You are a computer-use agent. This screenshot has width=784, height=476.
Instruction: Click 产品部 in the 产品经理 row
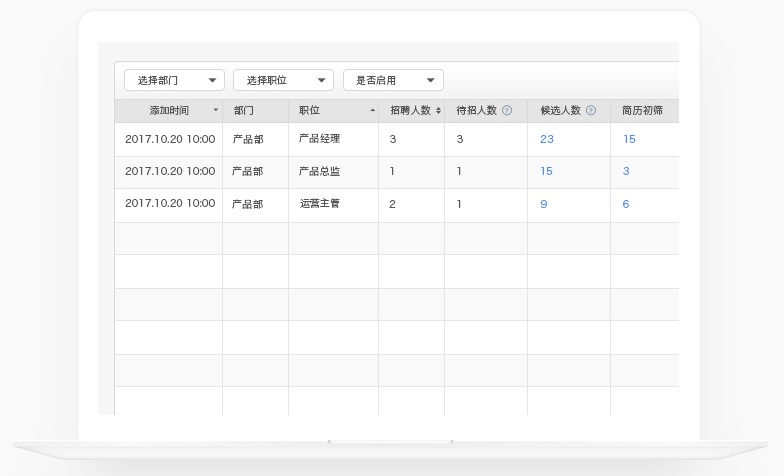248,139
